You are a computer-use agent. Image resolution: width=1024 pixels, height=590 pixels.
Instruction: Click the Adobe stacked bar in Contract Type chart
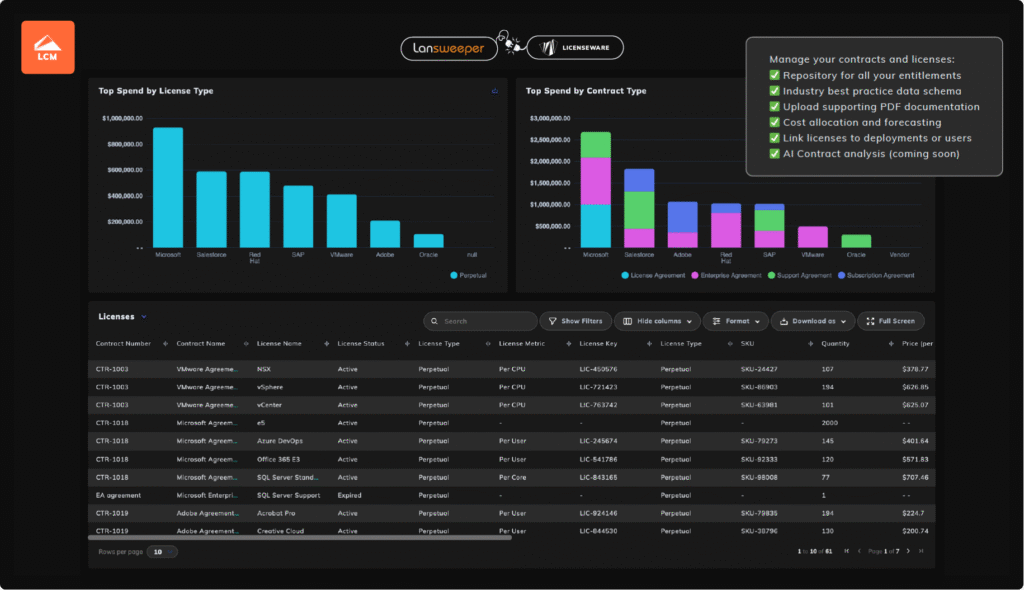[x=682, y=225]
